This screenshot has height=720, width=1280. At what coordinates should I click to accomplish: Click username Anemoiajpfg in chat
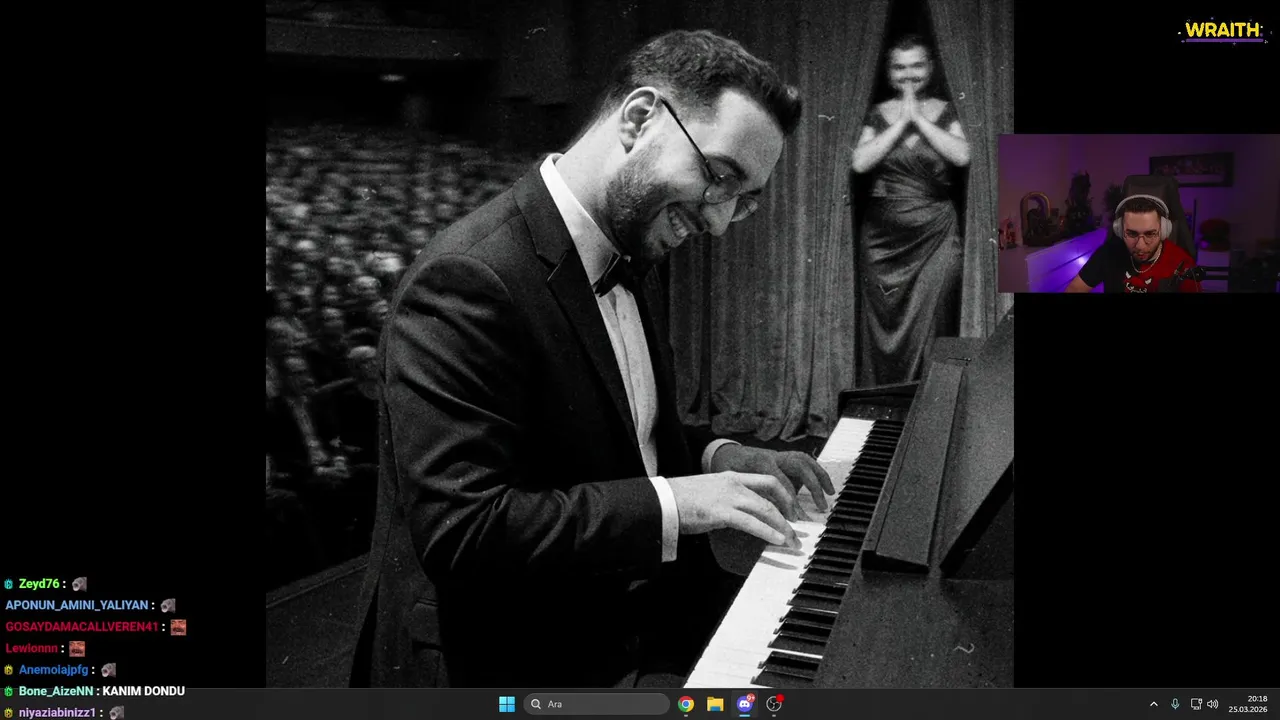click(x=54, y=670)
